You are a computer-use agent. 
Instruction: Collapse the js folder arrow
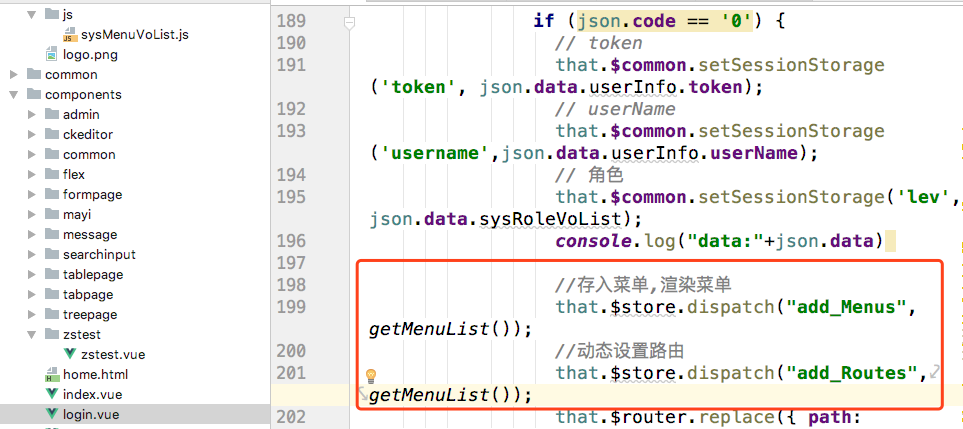click(x=32, y=14)
